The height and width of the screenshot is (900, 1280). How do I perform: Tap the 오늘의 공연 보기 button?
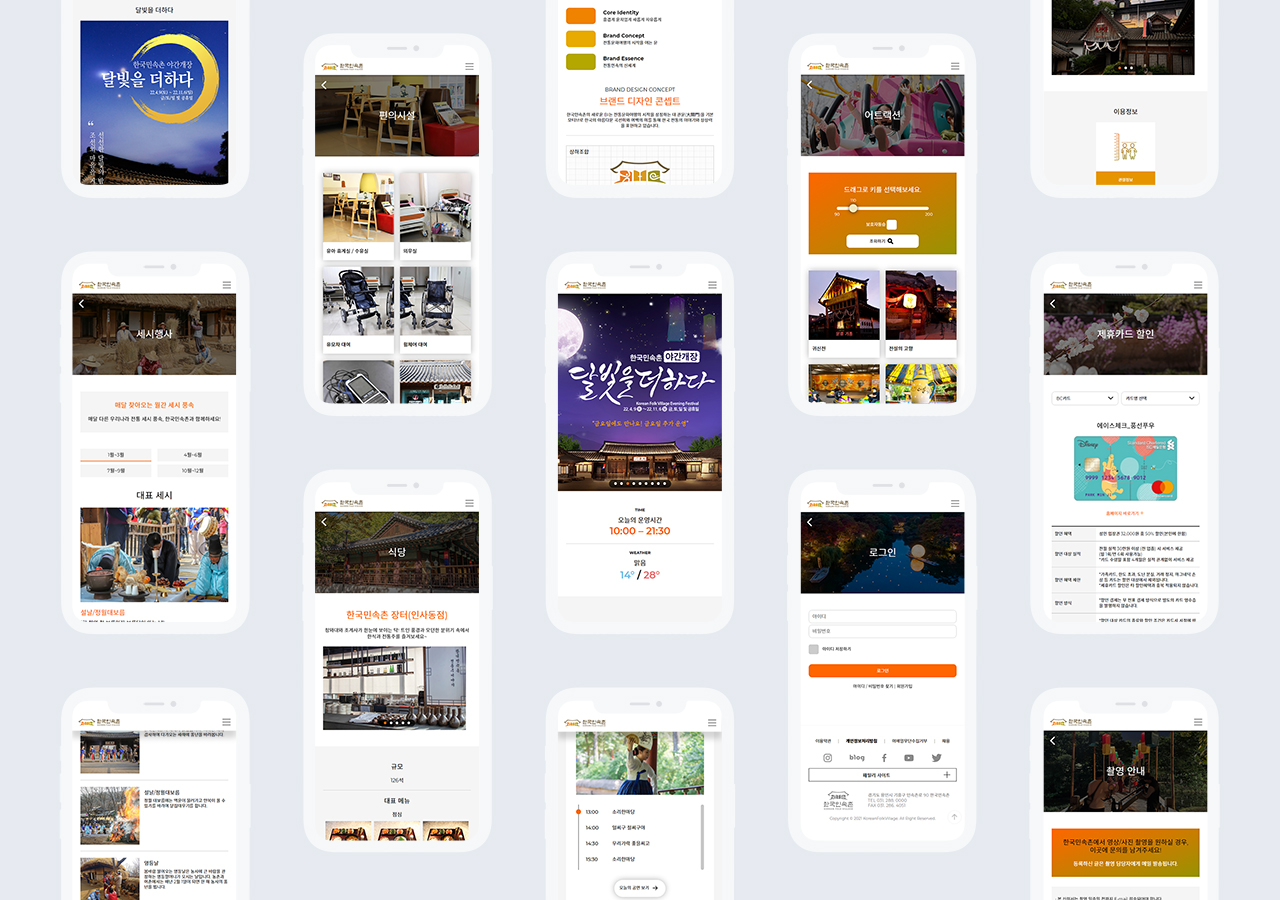coord(640,887)
